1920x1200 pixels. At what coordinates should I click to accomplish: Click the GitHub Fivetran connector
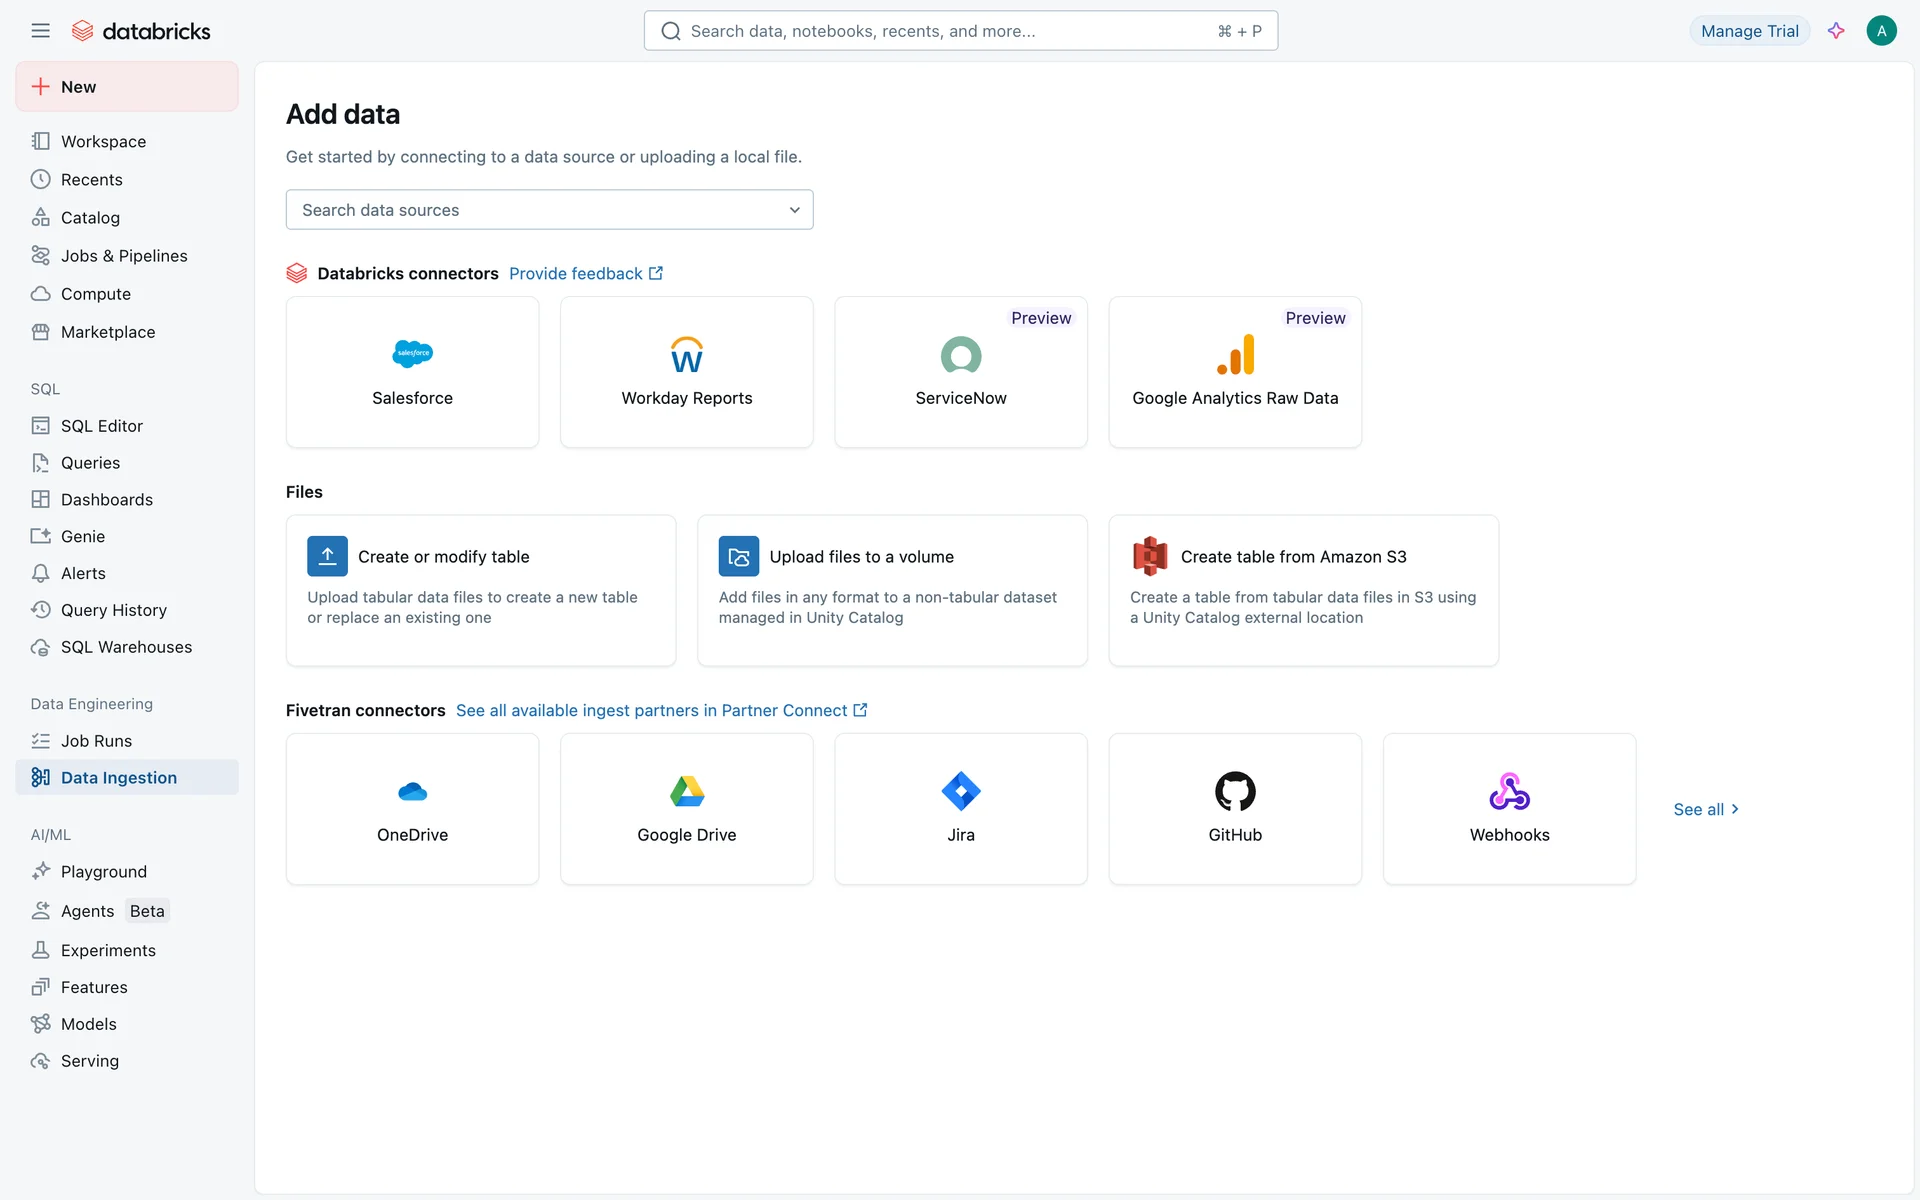[x=1234, y=808]
